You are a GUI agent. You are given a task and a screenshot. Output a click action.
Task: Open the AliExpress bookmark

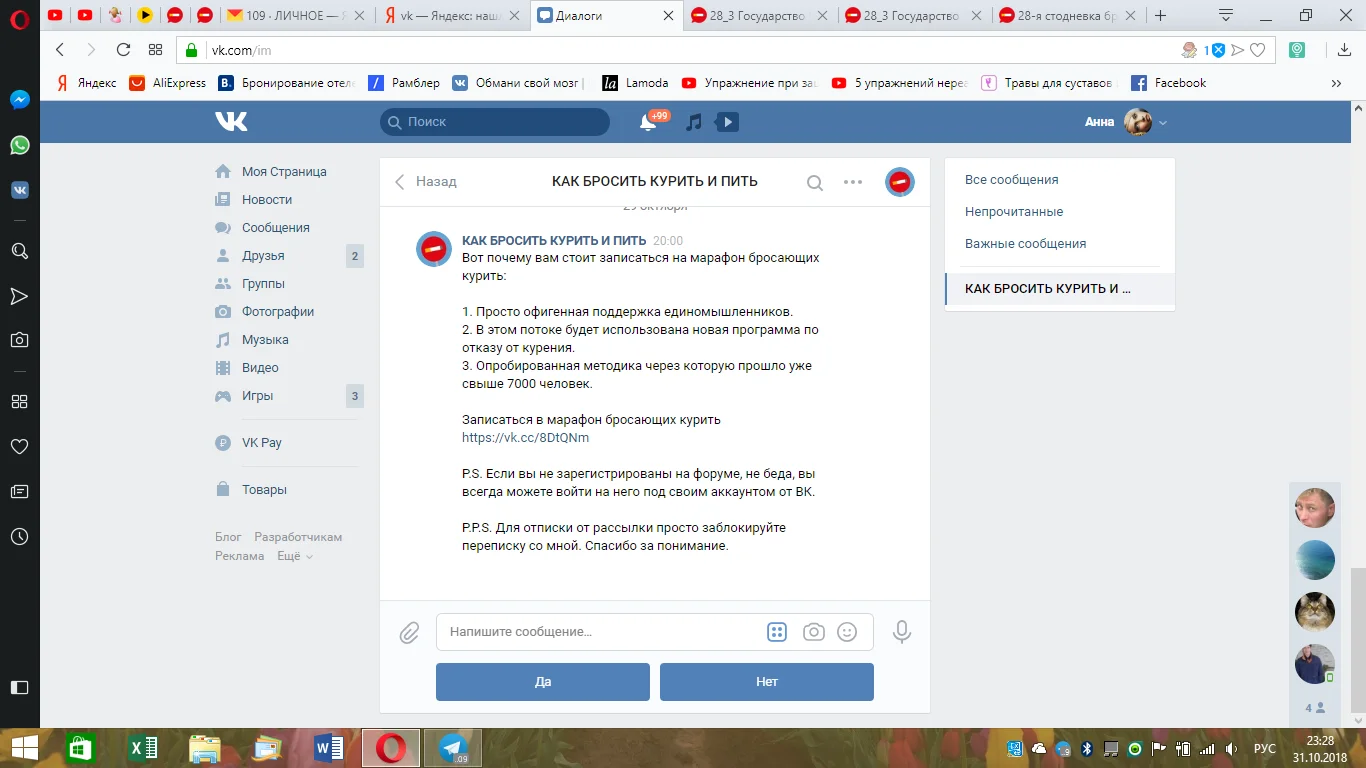tap(167, 83)
